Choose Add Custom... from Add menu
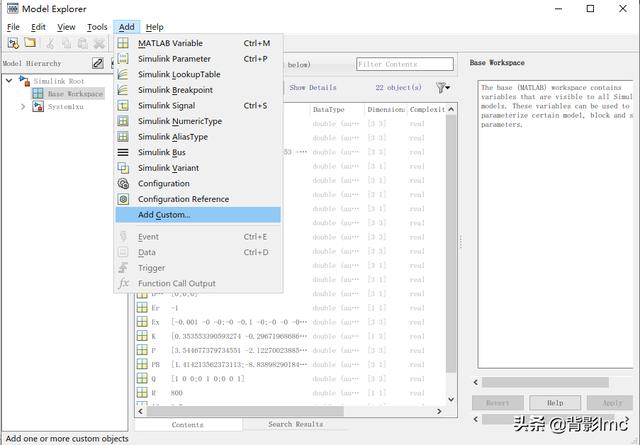Viewport: 640px width, 445px height. tap(198, 215)
